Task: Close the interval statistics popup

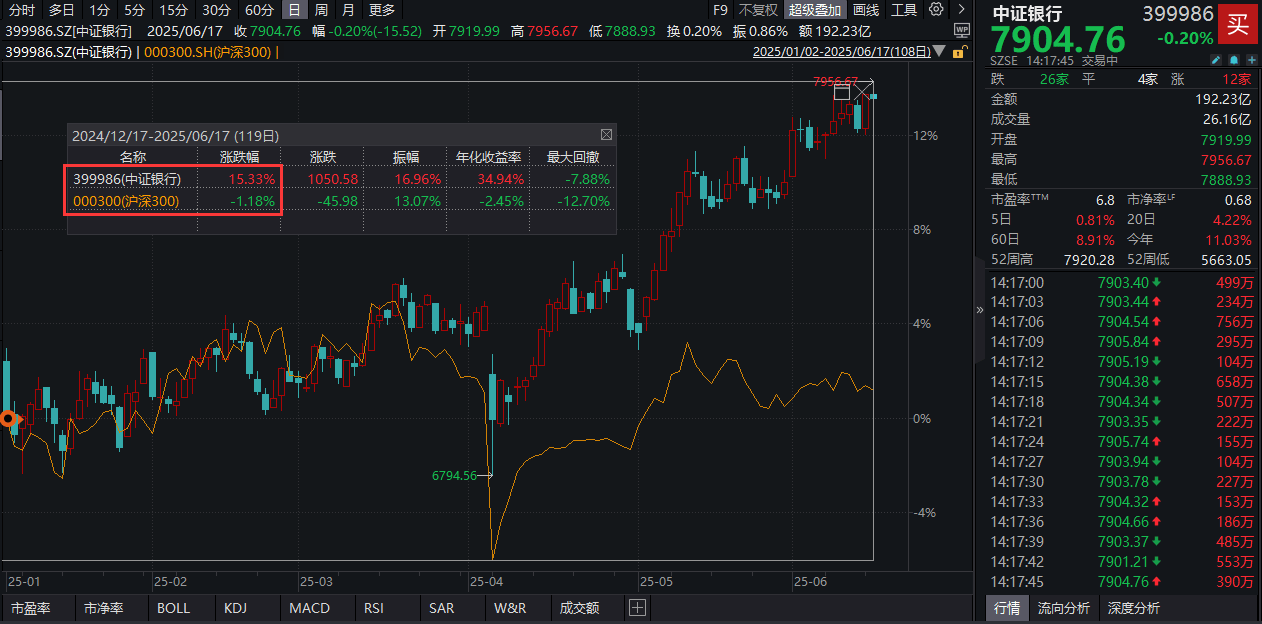Action: coord(606,134)
